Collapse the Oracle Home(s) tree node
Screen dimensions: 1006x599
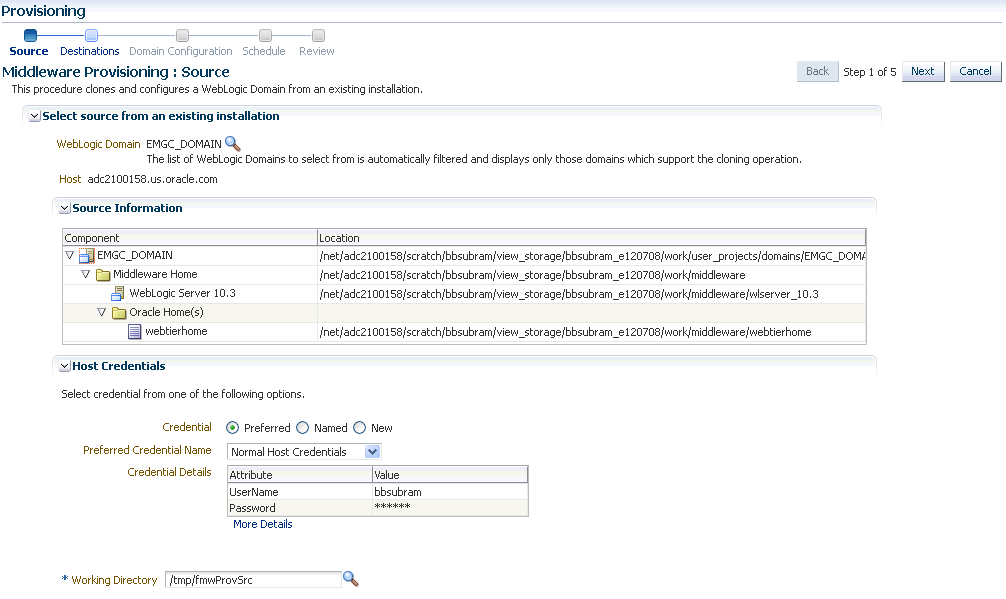click(101, 312)
